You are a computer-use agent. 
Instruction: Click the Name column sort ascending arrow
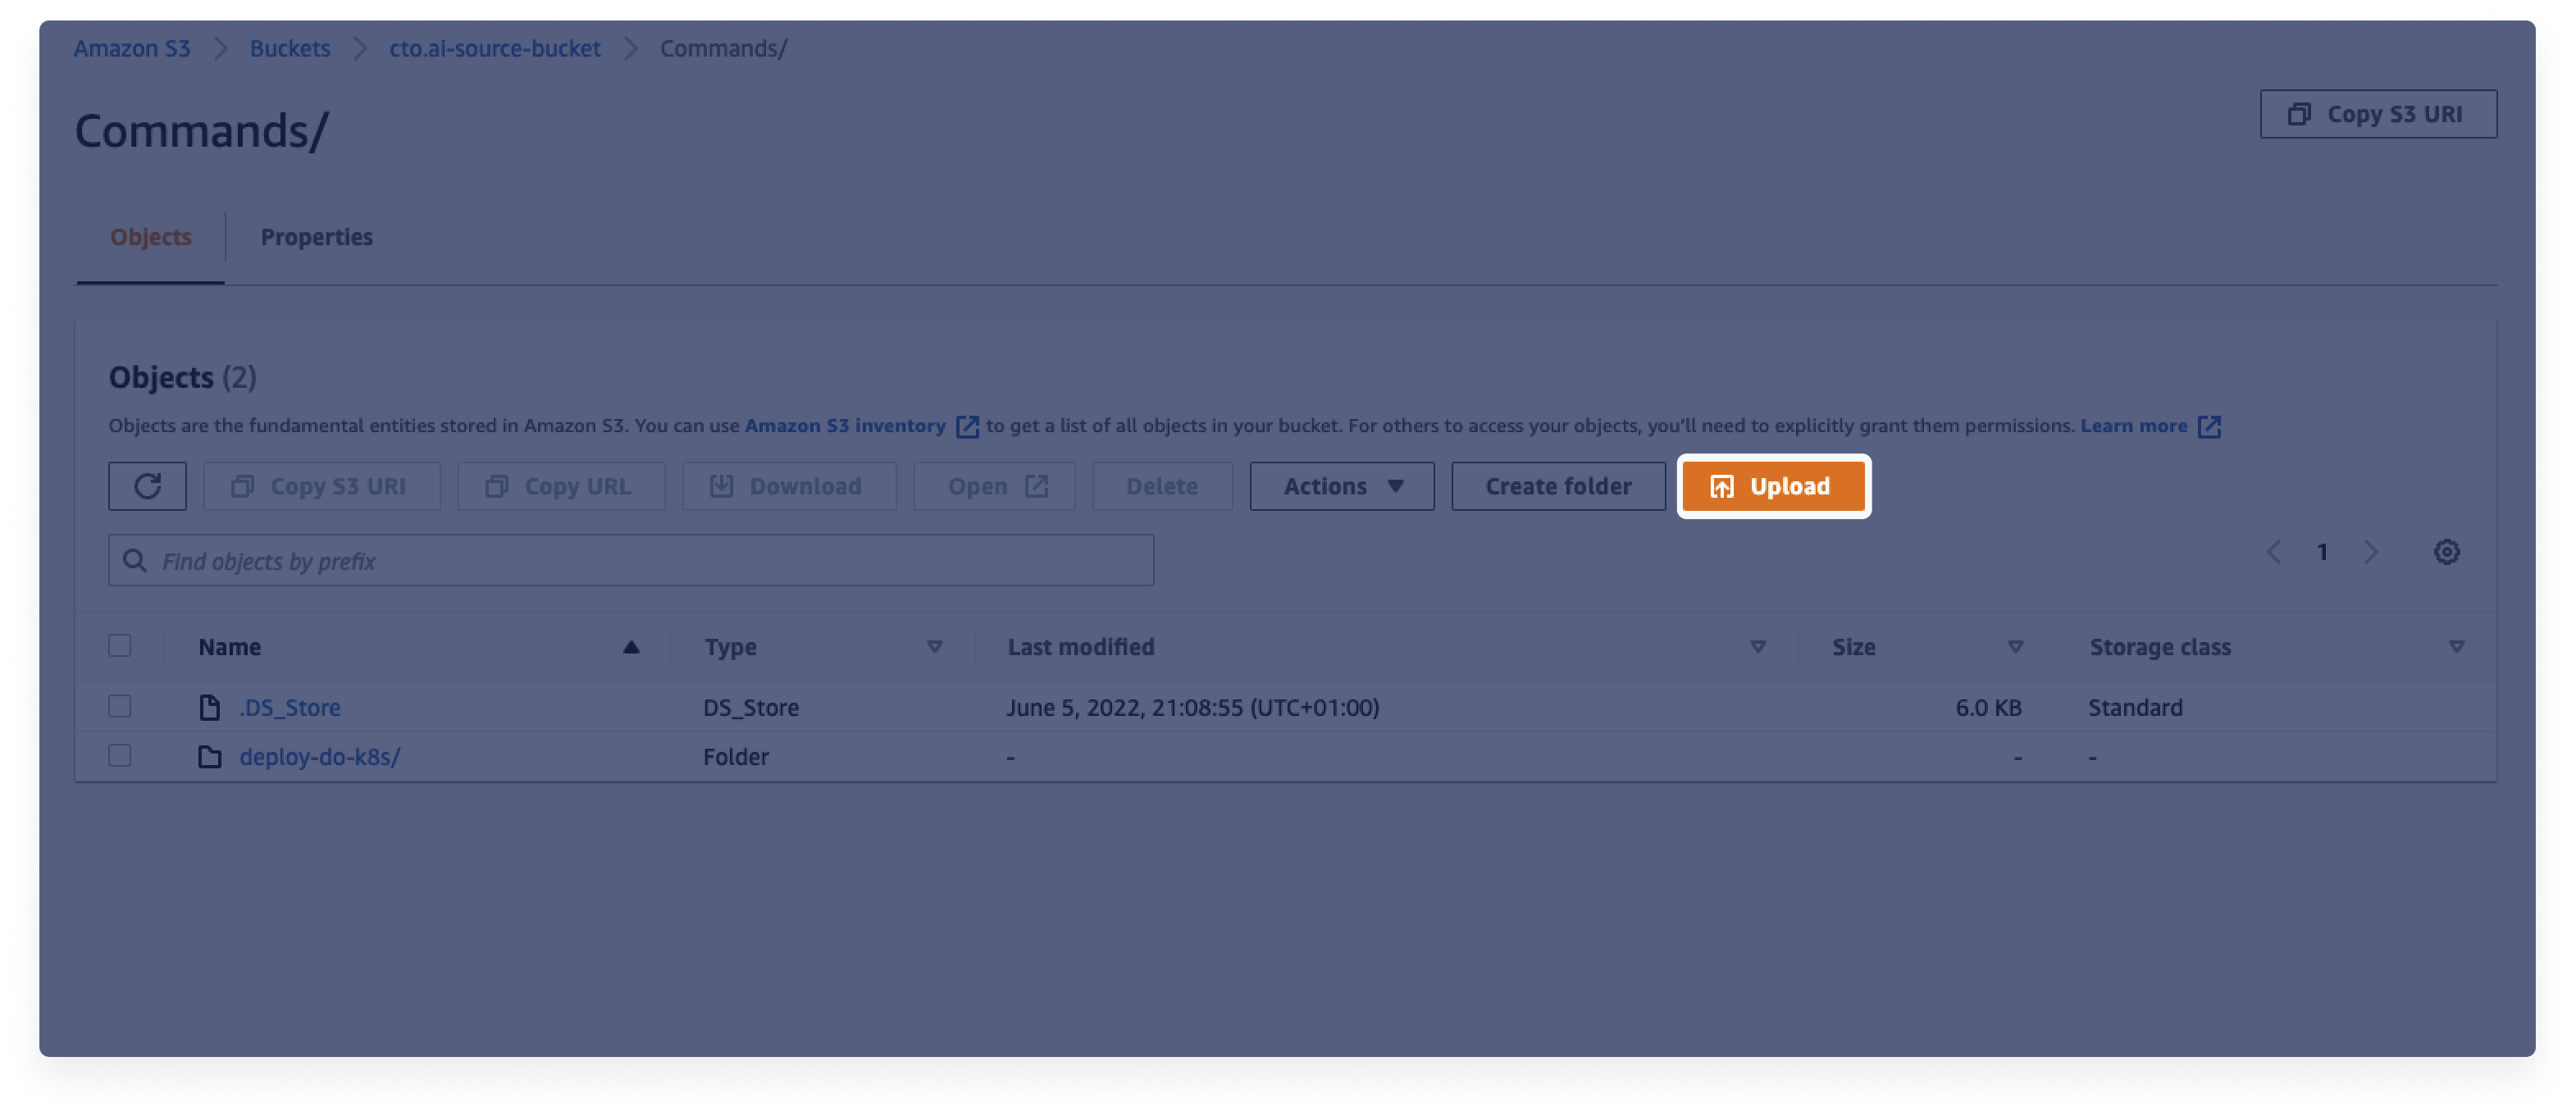click(x=631, y=647)
